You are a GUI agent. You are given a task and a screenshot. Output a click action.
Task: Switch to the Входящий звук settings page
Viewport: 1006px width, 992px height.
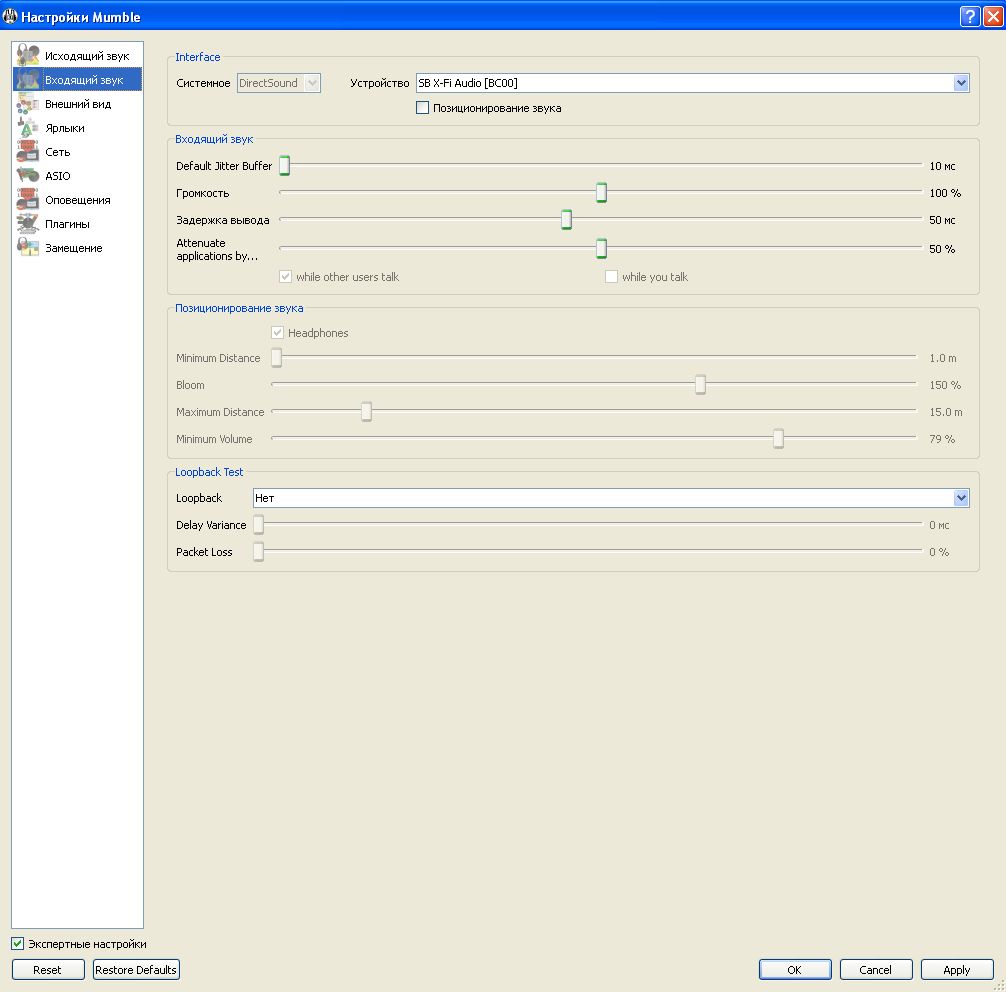[x=84, y=80]
